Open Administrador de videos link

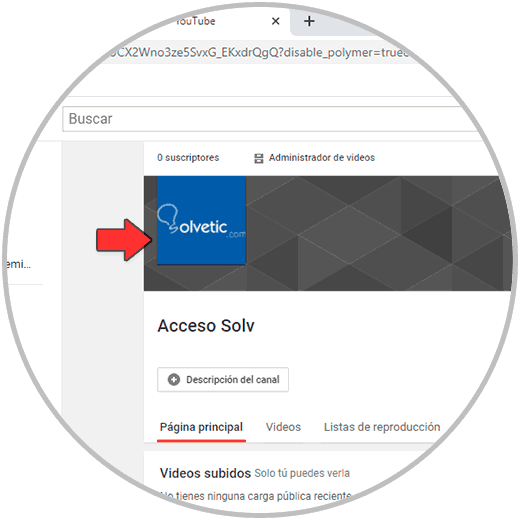pyautogui.click(x=322, y=158)
